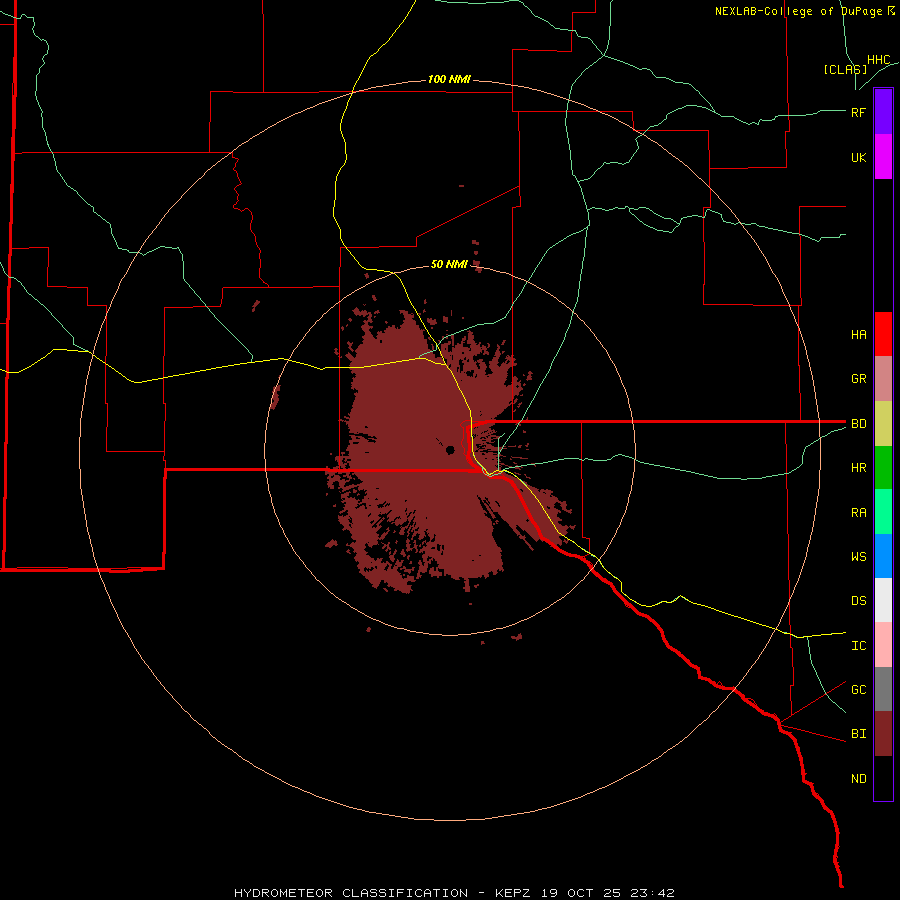Click the HA legend label
900x900 pixels.
858,335
